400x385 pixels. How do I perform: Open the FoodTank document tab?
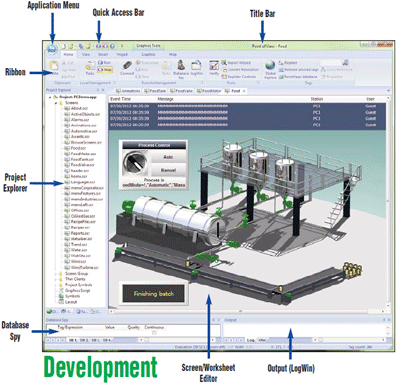pyautogui.click(x=155, y=91)
